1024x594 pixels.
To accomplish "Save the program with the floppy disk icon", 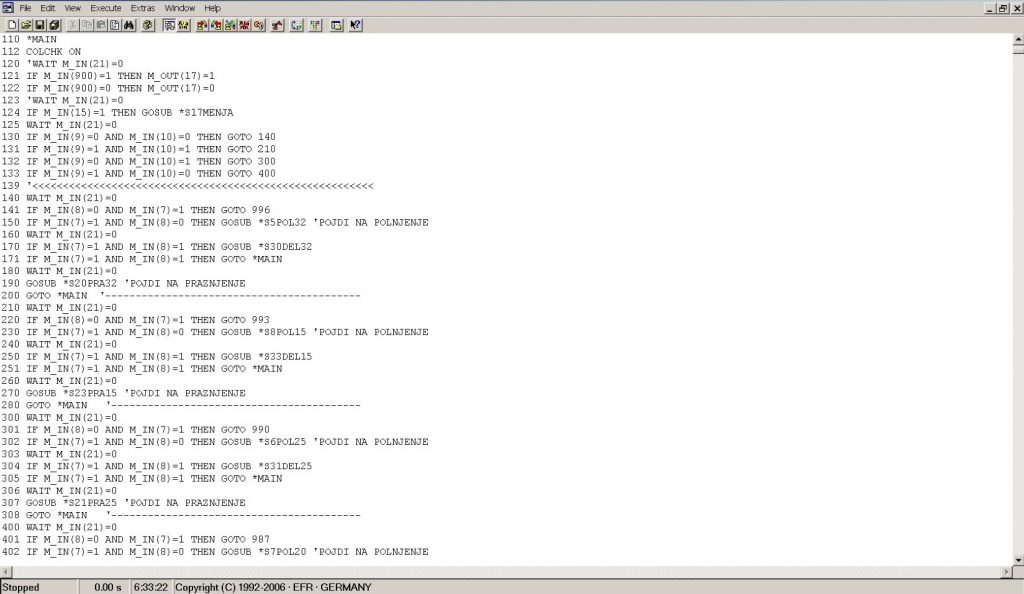I will tap(39, 24).
